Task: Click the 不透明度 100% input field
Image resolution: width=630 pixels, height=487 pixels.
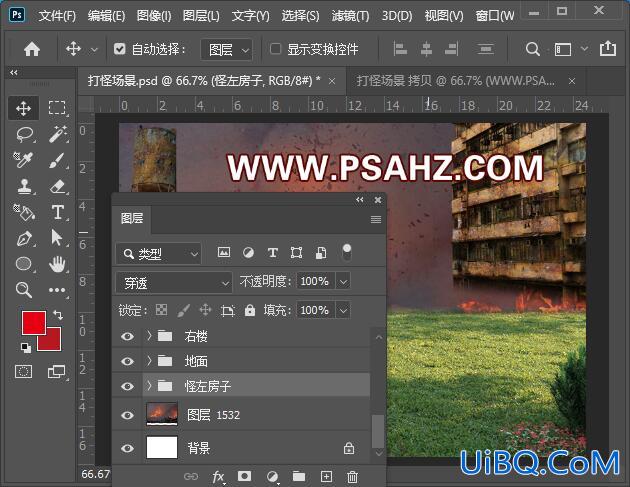Action: coord(315,281)
